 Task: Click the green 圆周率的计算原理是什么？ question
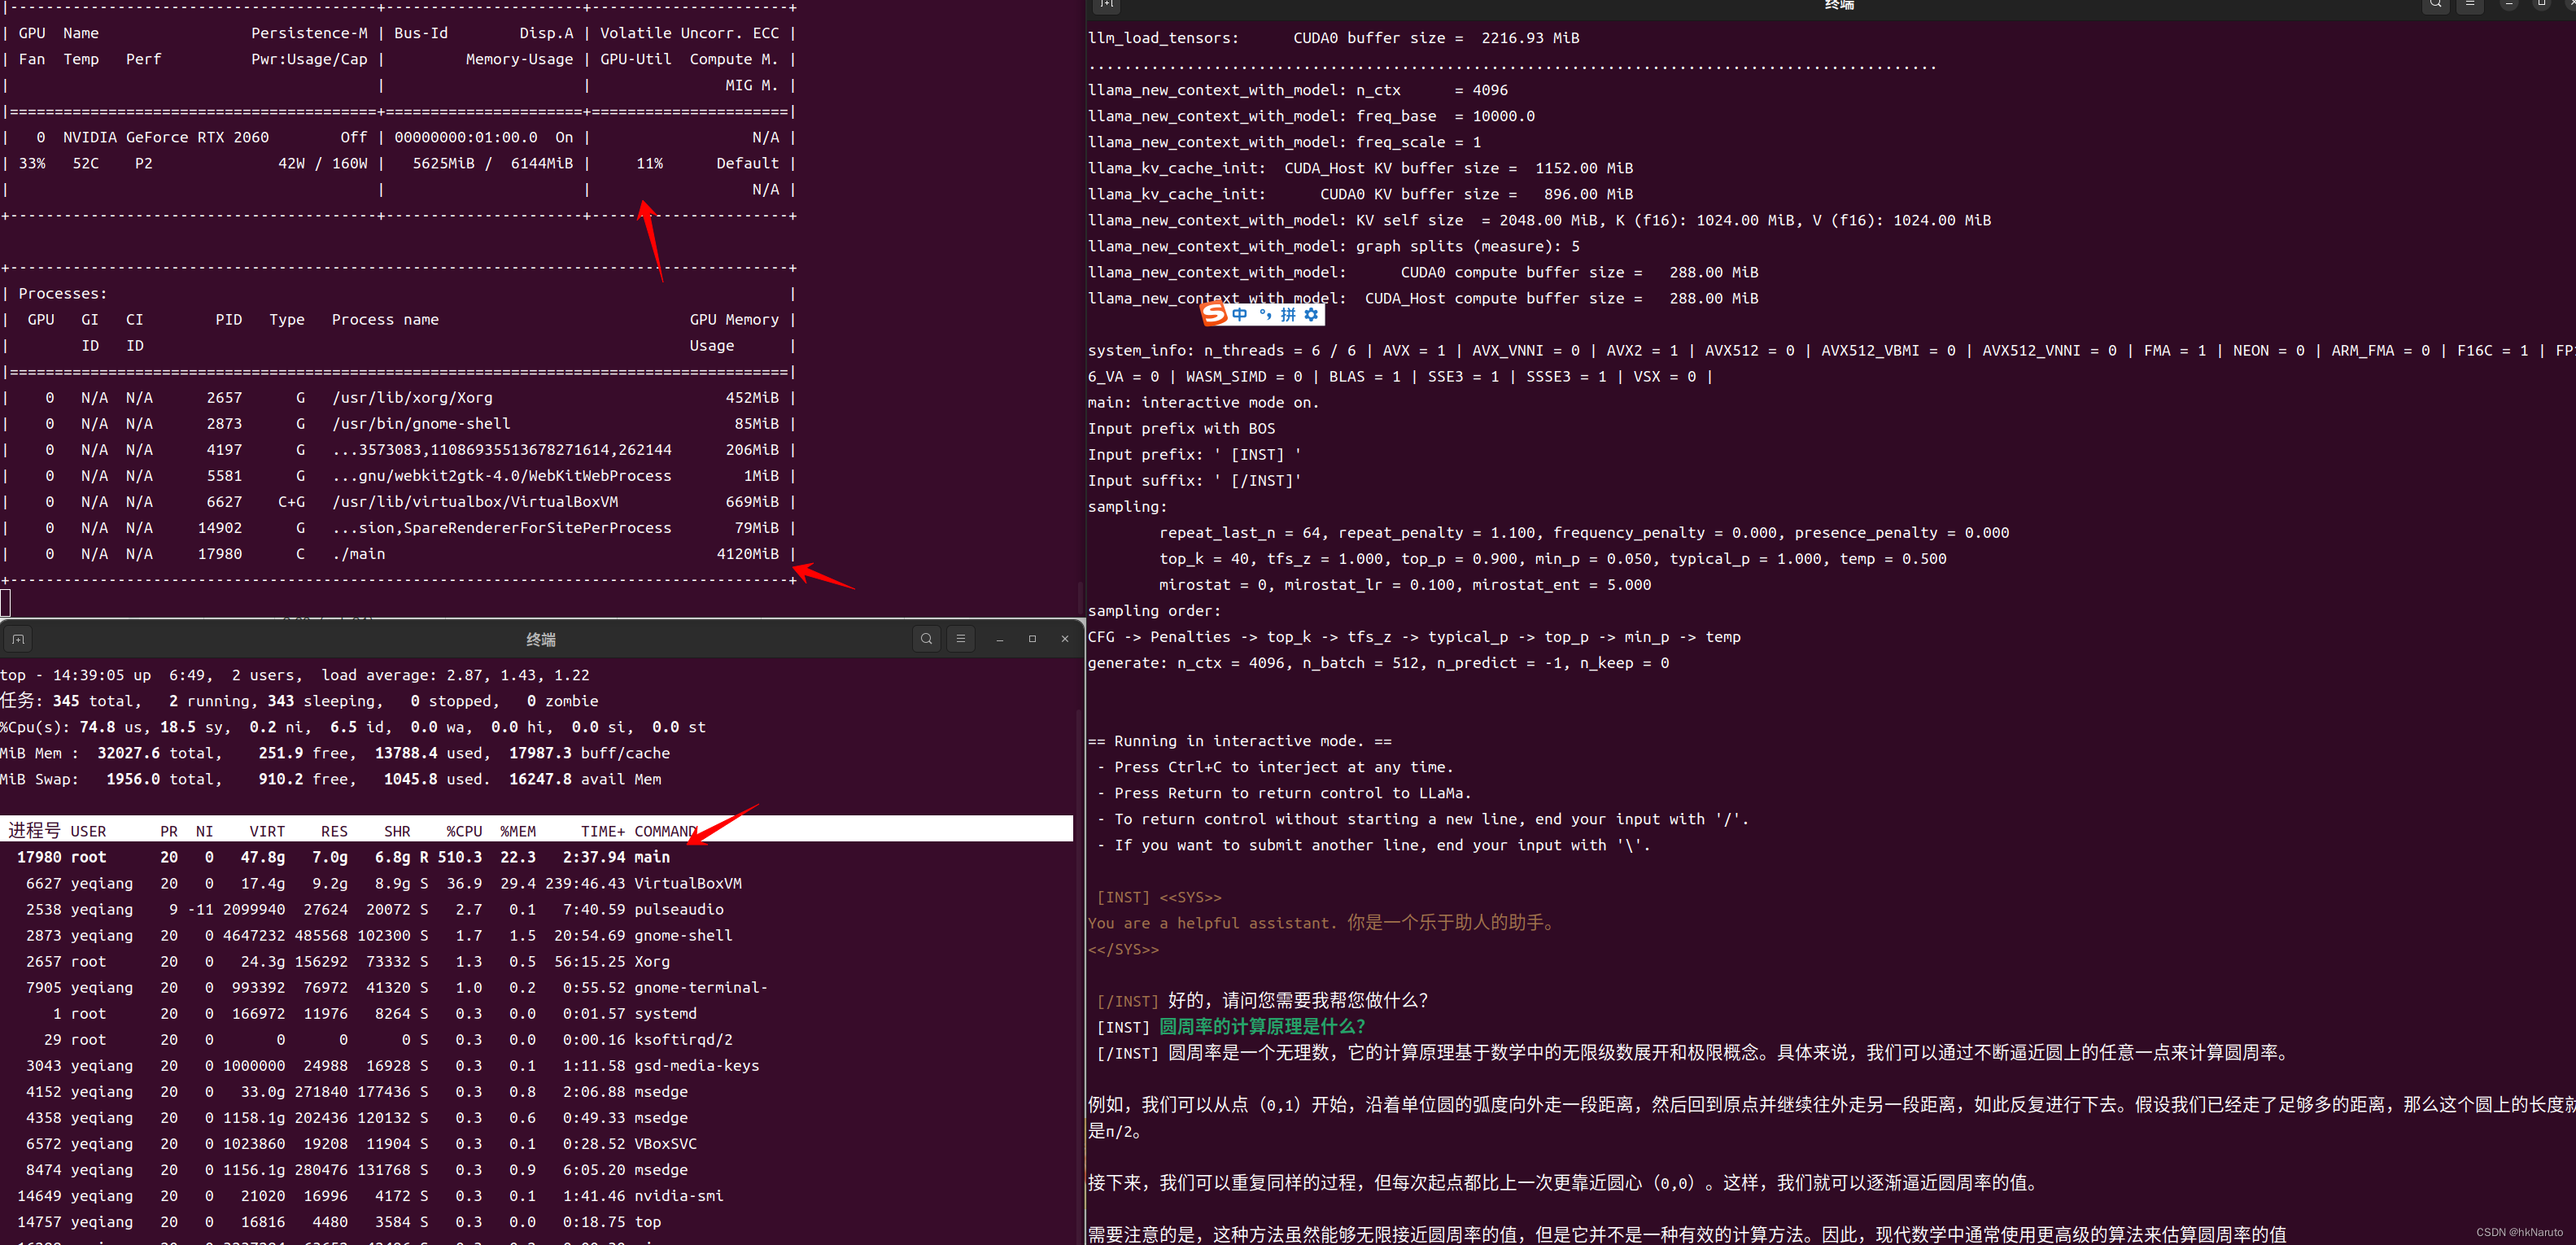(x=1262, y=1026)
